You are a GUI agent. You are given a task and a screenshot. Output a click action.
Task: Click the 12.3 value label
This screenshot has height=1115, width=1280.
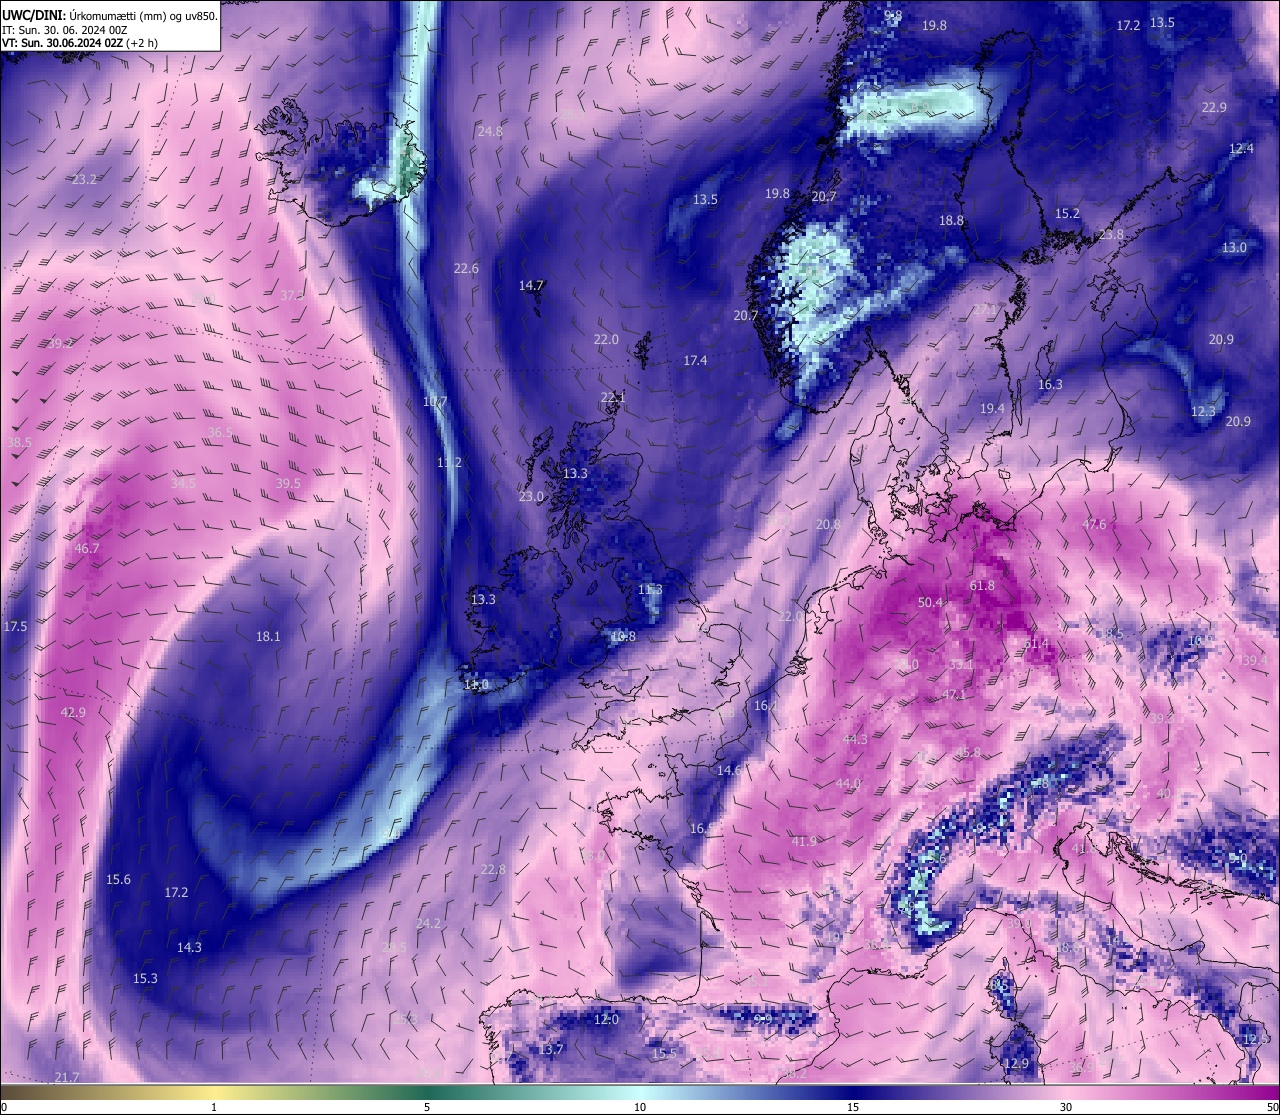click(1203, 411)
